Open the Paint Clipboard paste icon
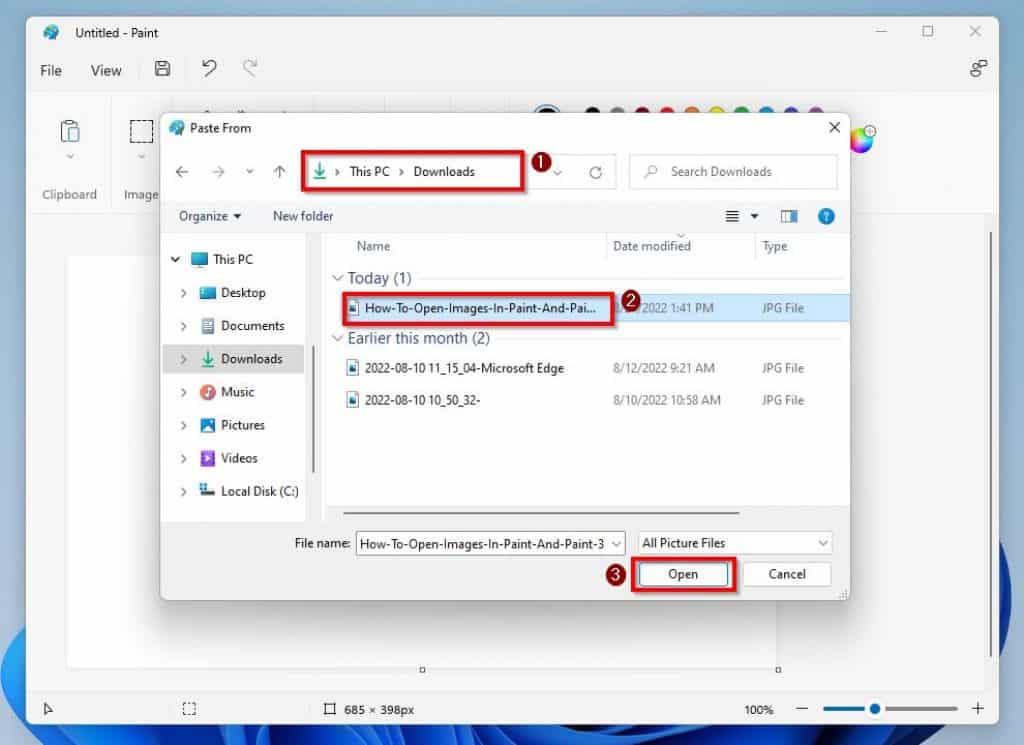Image resolution: width=1024 pixels, height=745 pixels. coord(70,131)
